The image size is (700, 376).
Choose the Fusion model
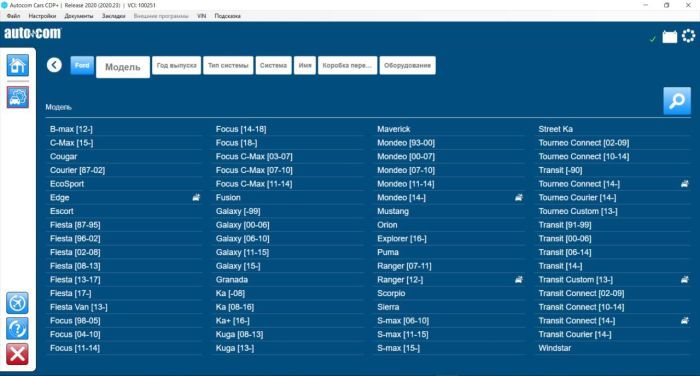click(x=228, y=197)
